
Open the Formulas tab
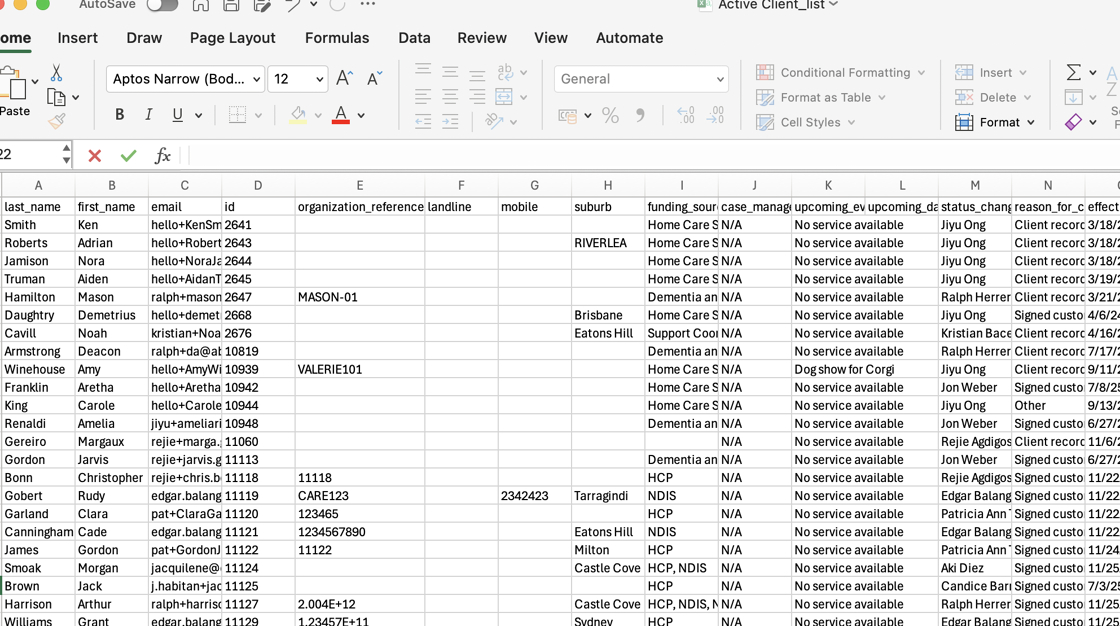point(337,38)
